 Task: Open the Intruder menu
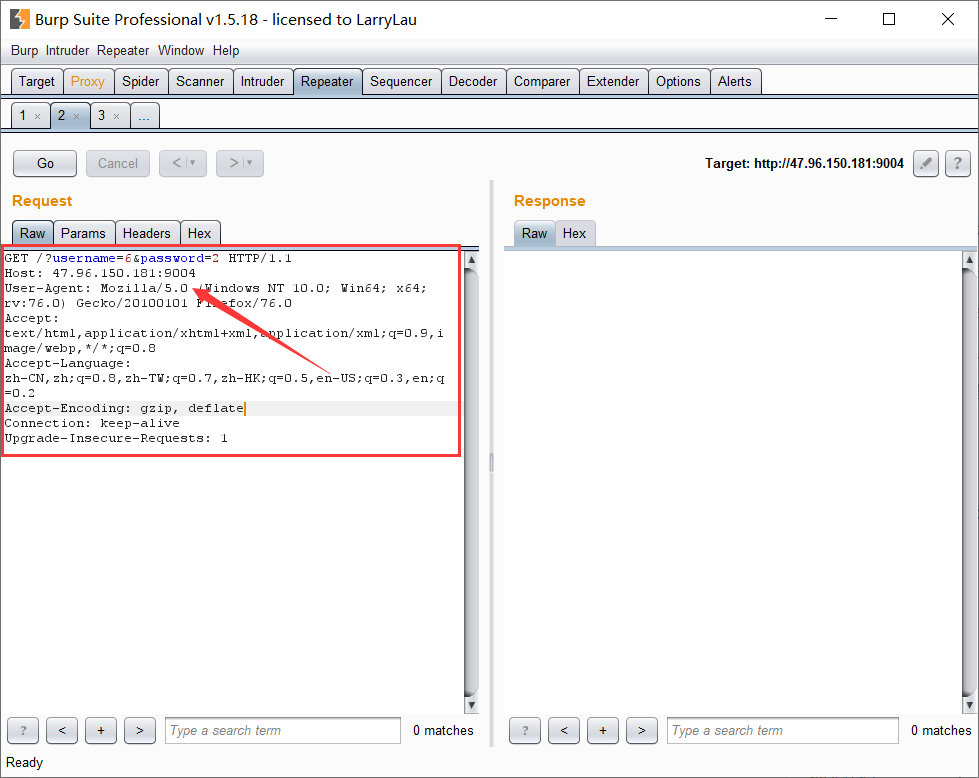tap(67, 51)
